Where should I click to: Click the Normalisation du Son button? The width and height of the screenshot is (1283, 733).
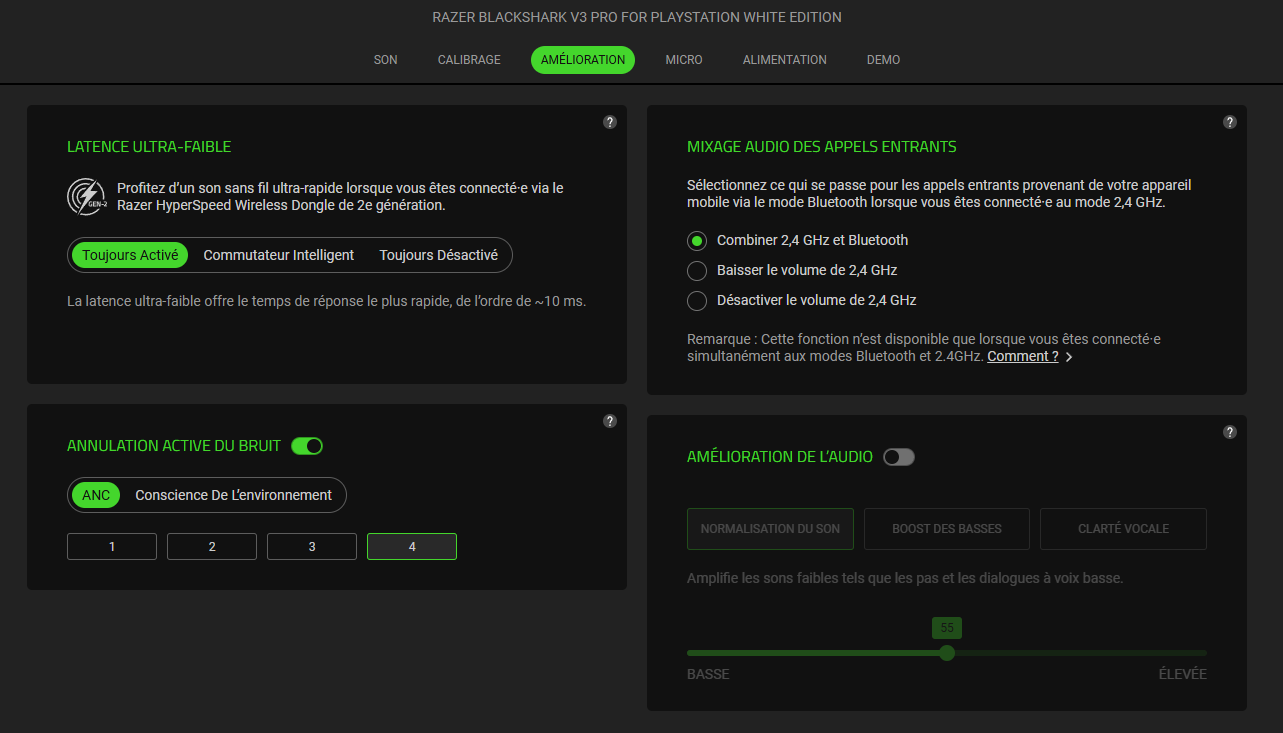click(x=770, y=529)
